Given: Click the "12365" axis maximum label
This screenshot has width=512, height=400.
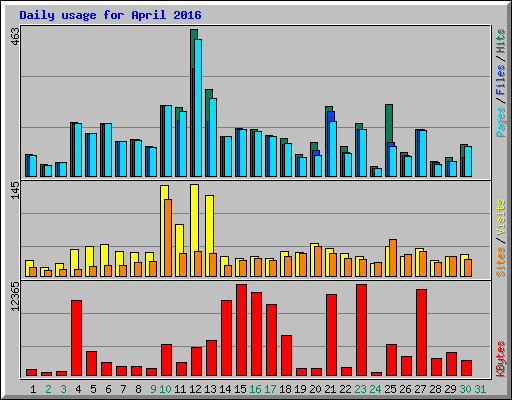Looking at the screenshot, I should 15,296.
